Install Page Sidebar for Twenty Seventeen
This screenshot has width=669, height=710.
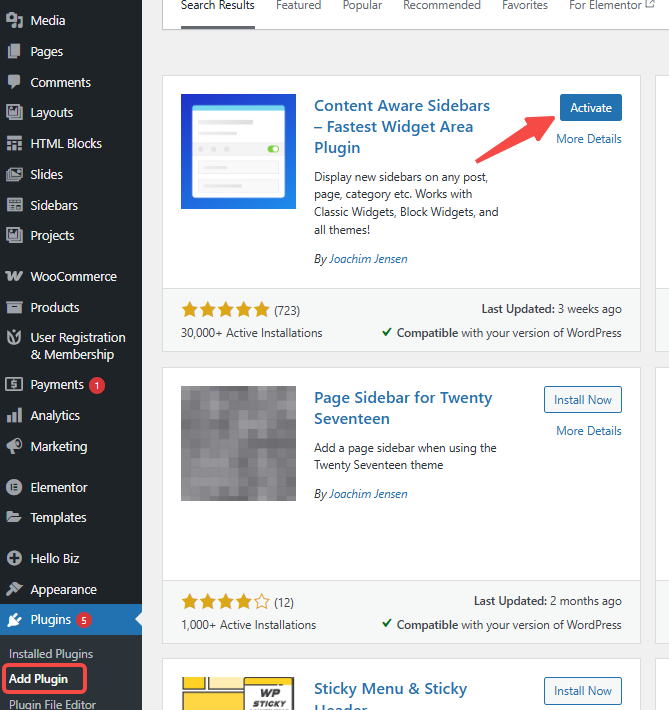click(583, 400)
